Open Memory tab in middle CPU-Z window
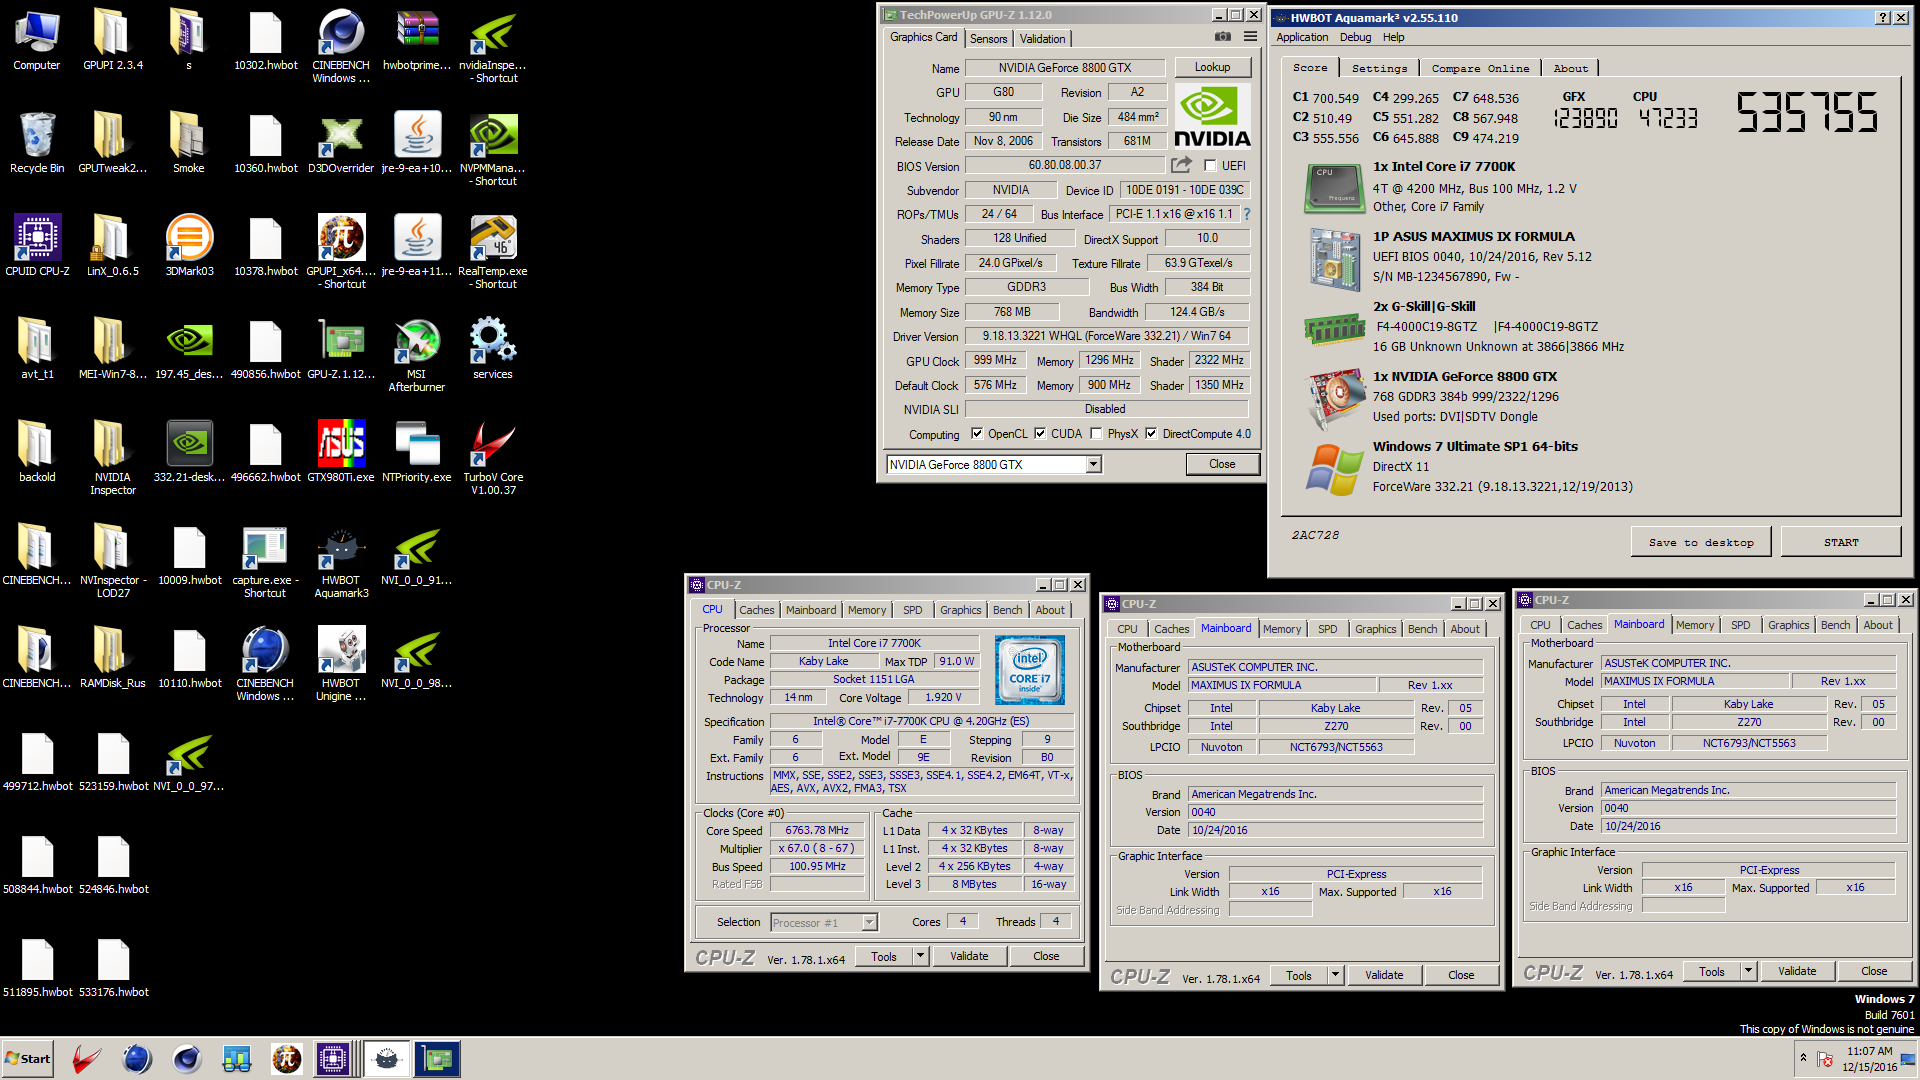This screenshot has width=1920, height=1080. point(1281,629)
